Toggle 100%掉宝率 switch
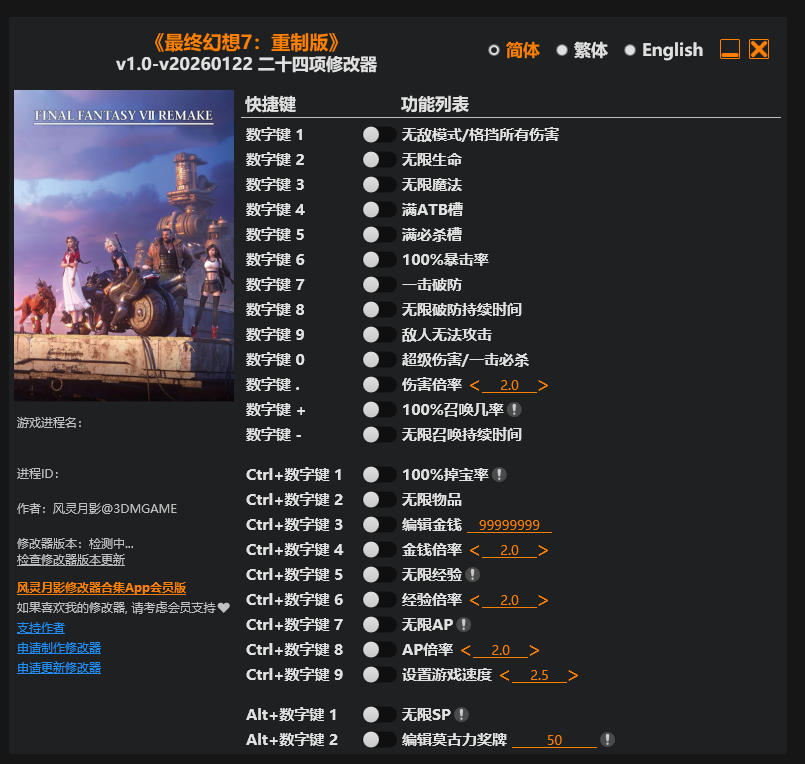Viewport: 805px width, 764px height. tap(379, 475)
